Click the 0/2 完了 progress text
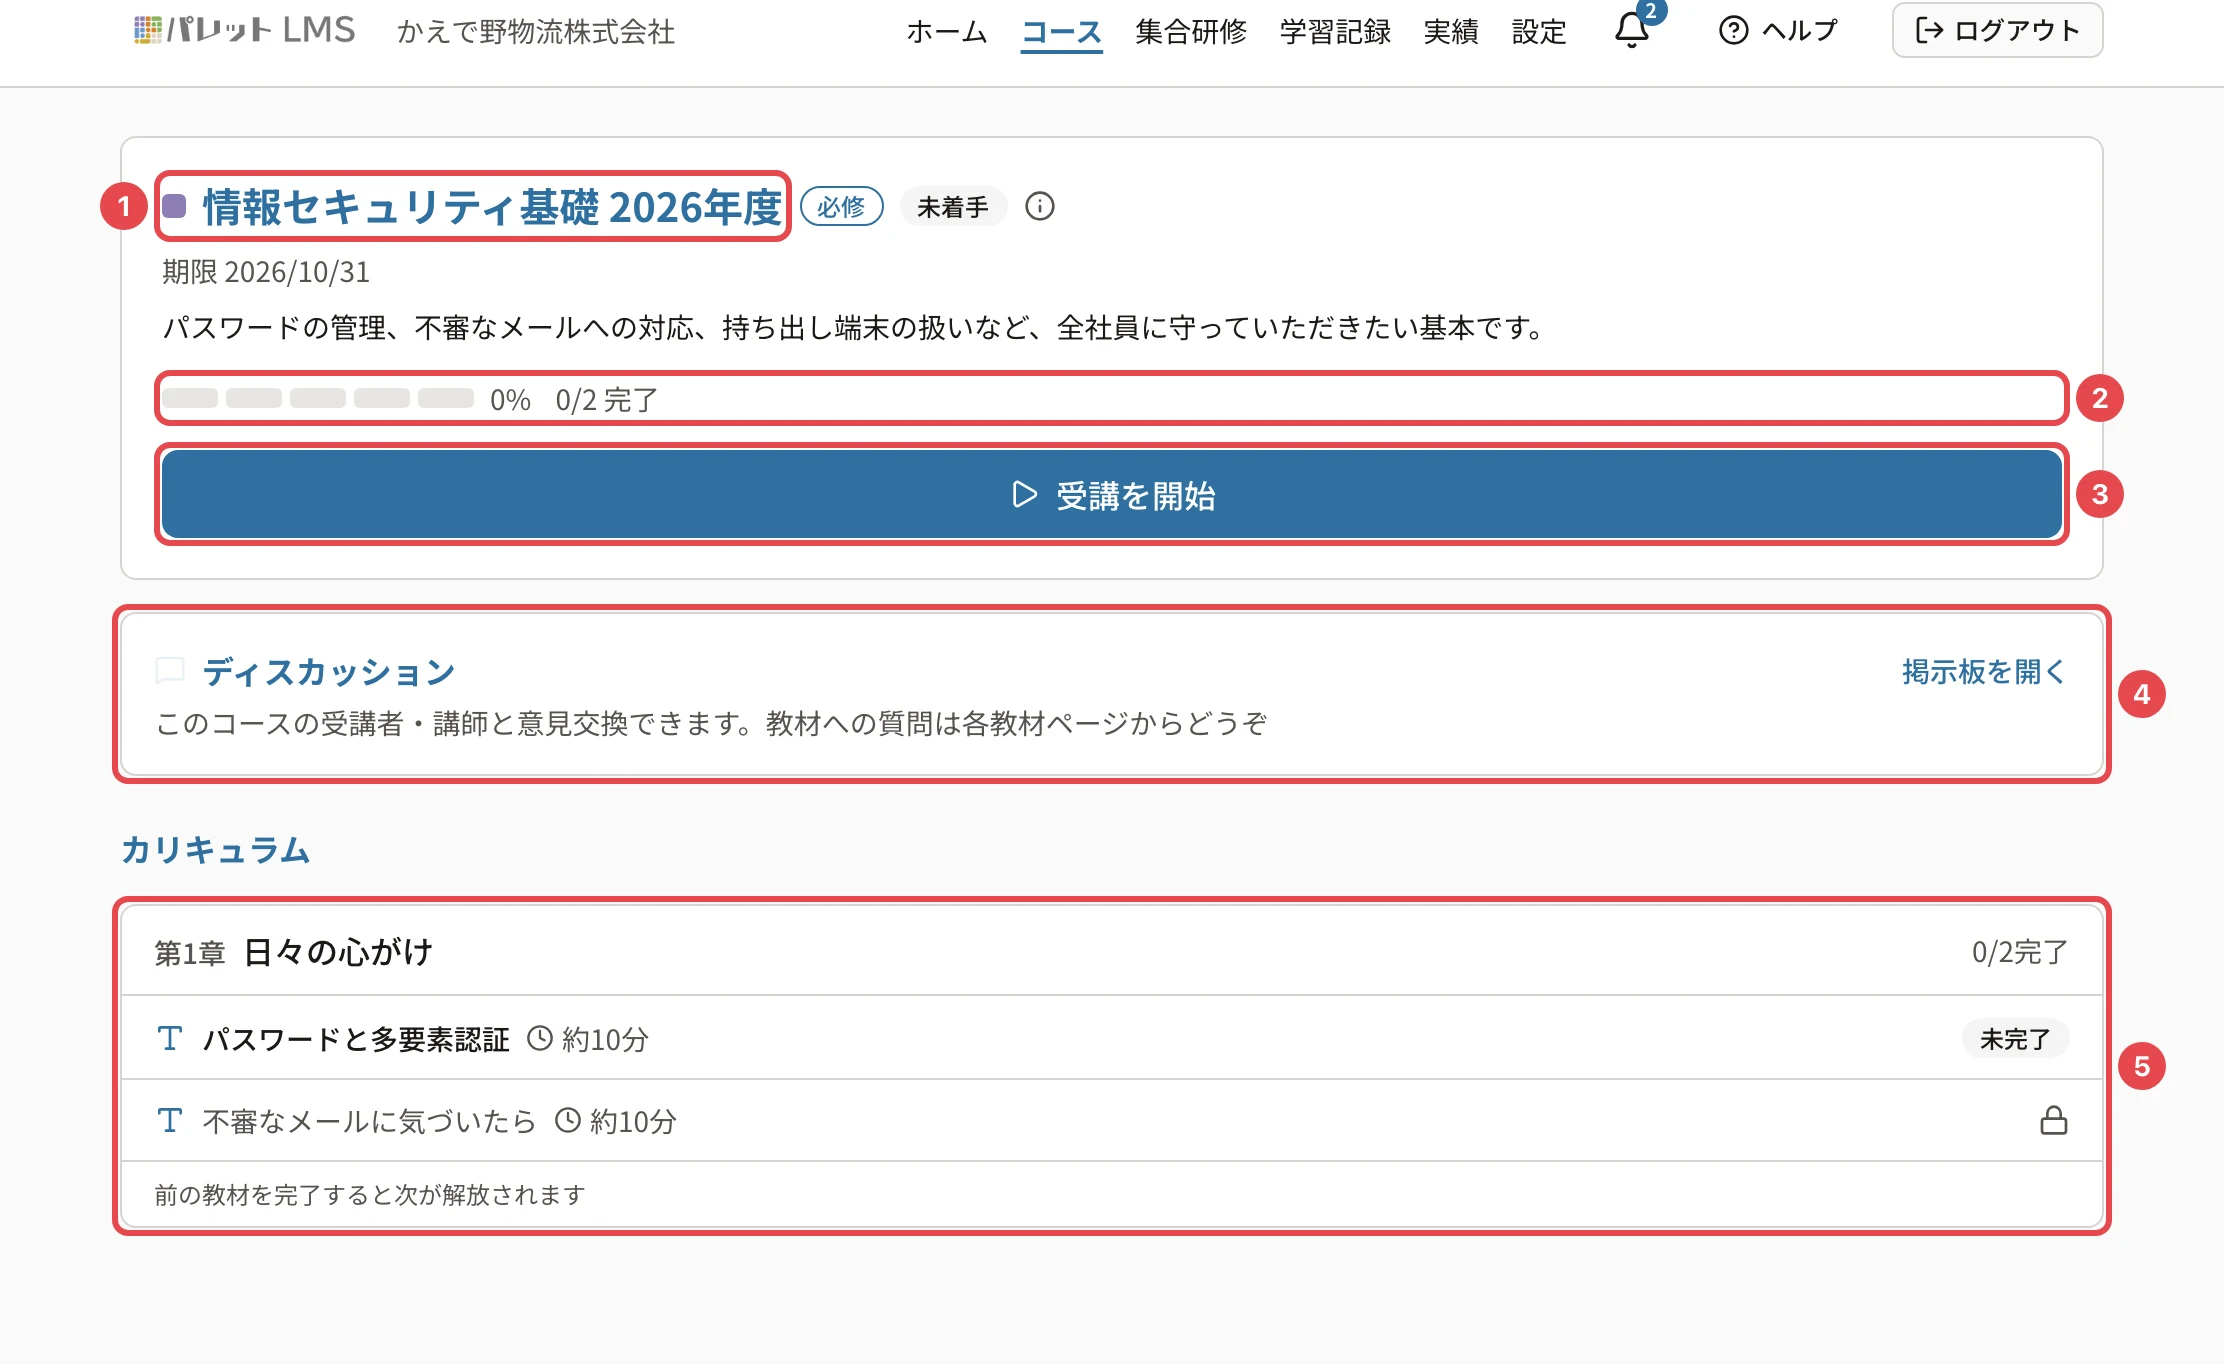The height and width of the screenshot is (1364, 2224). (607, 399)
